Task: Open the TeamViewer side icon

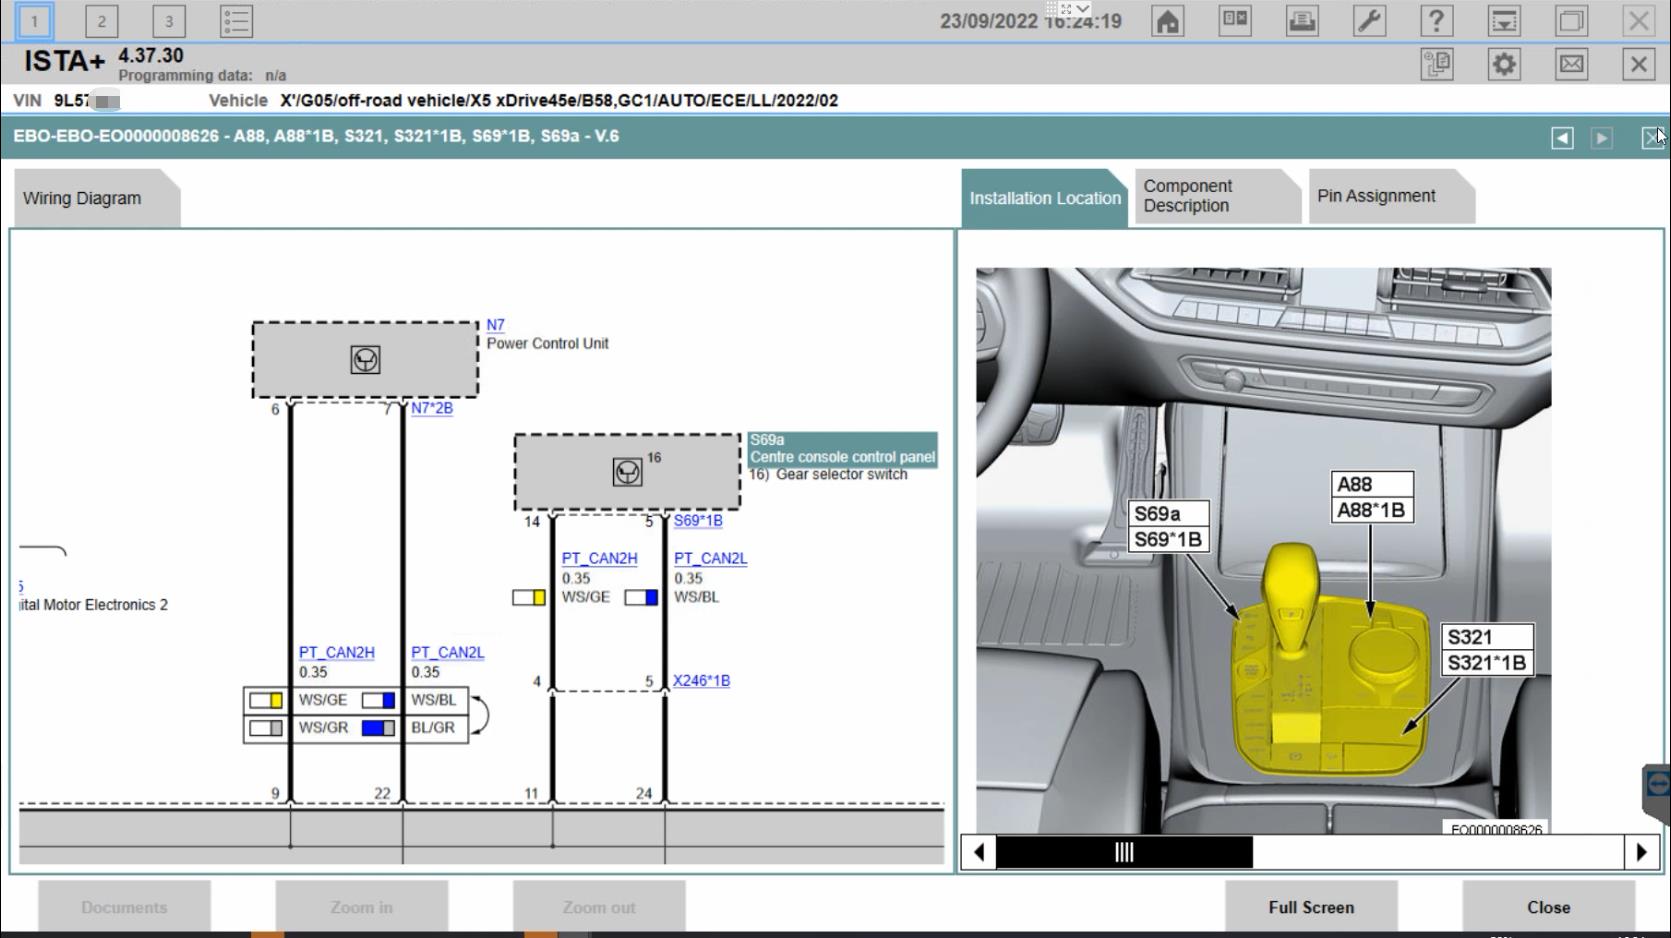Action: click(1656, 786)
